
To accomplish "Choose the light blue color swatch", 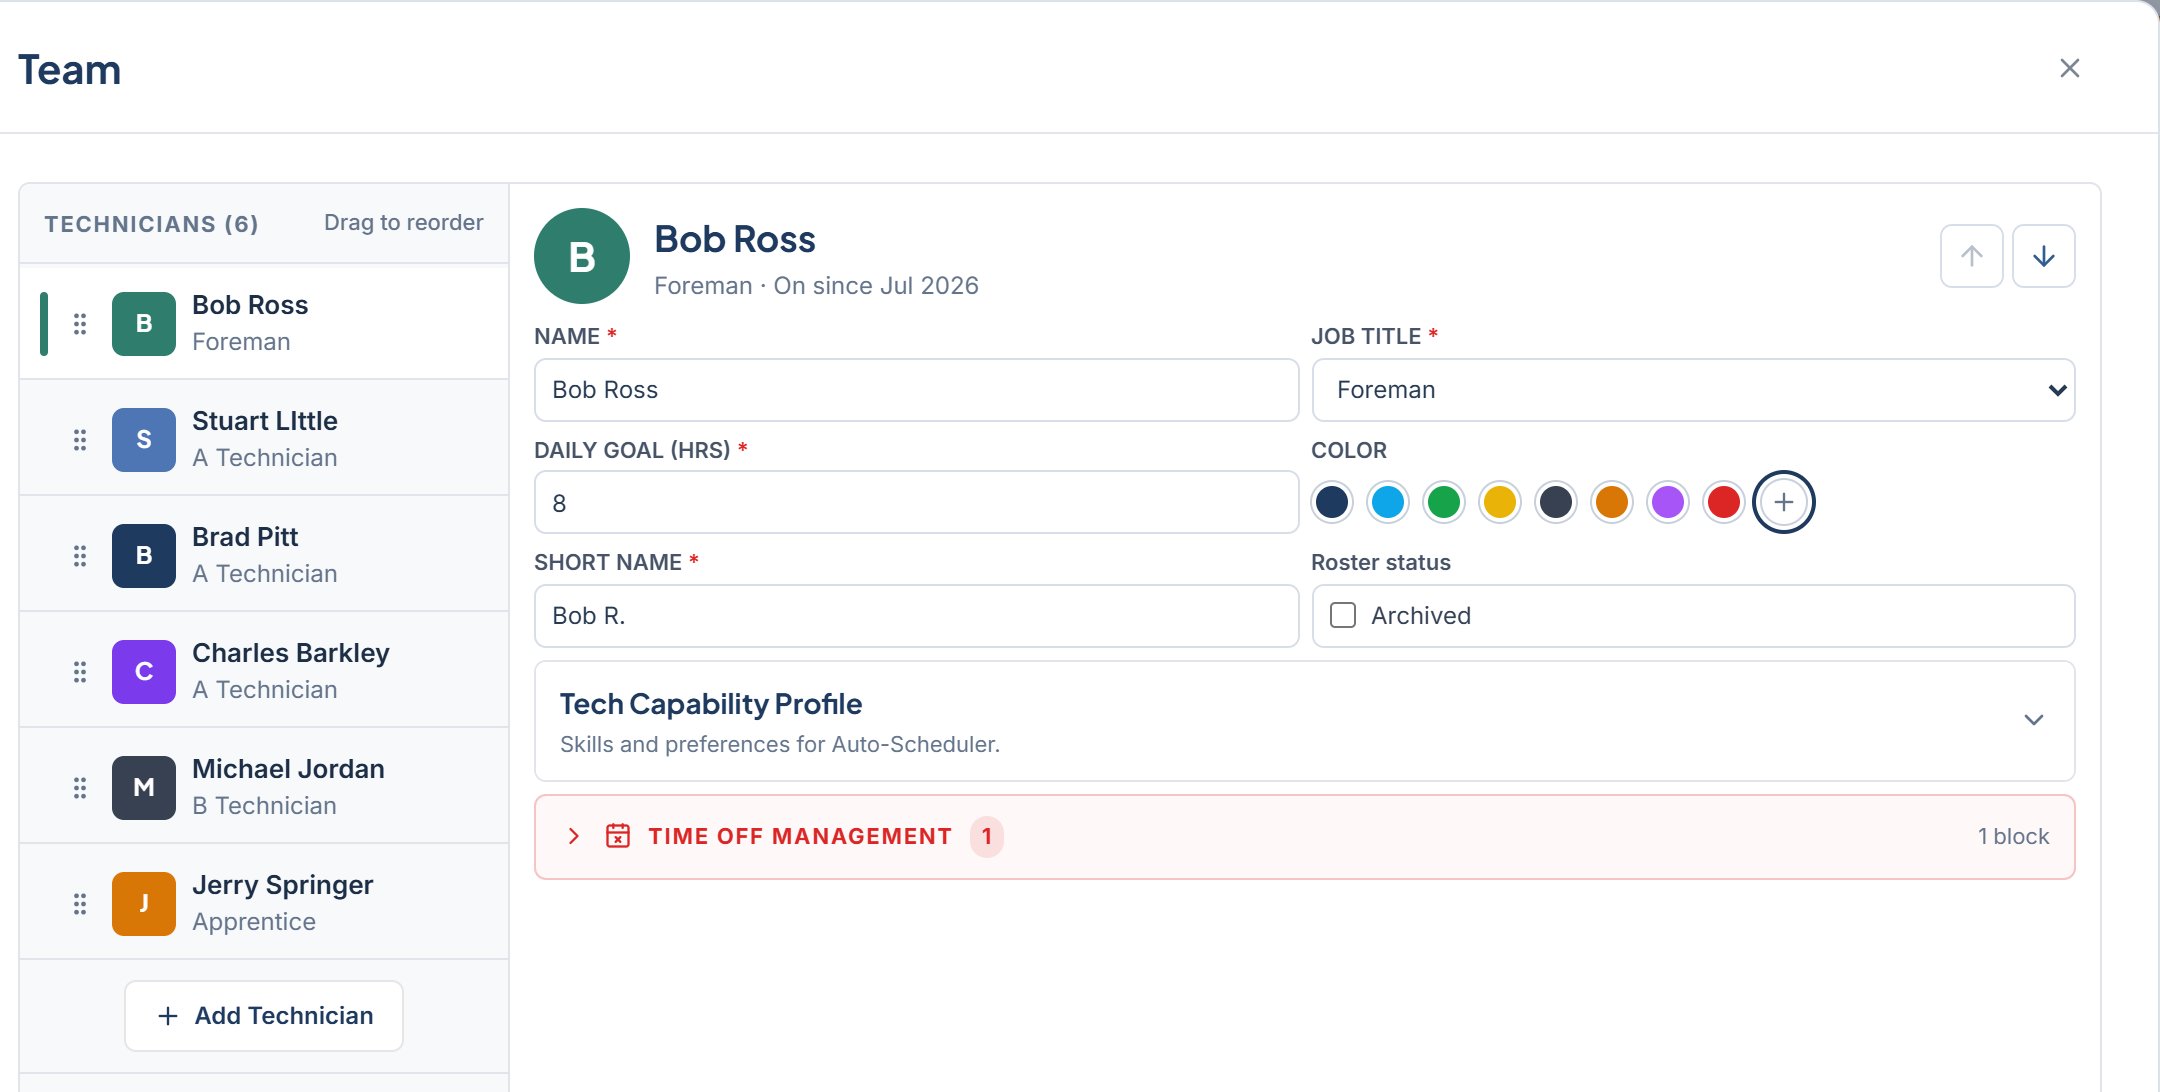I will click(x=1388, y=502).
